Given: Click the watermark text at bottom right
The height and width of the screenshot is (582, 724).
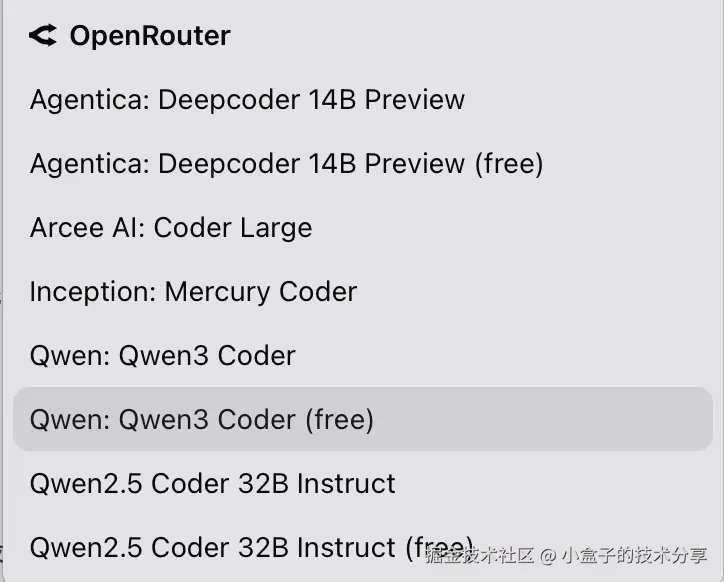Looking at the screenshot, I should coord(566,556).
